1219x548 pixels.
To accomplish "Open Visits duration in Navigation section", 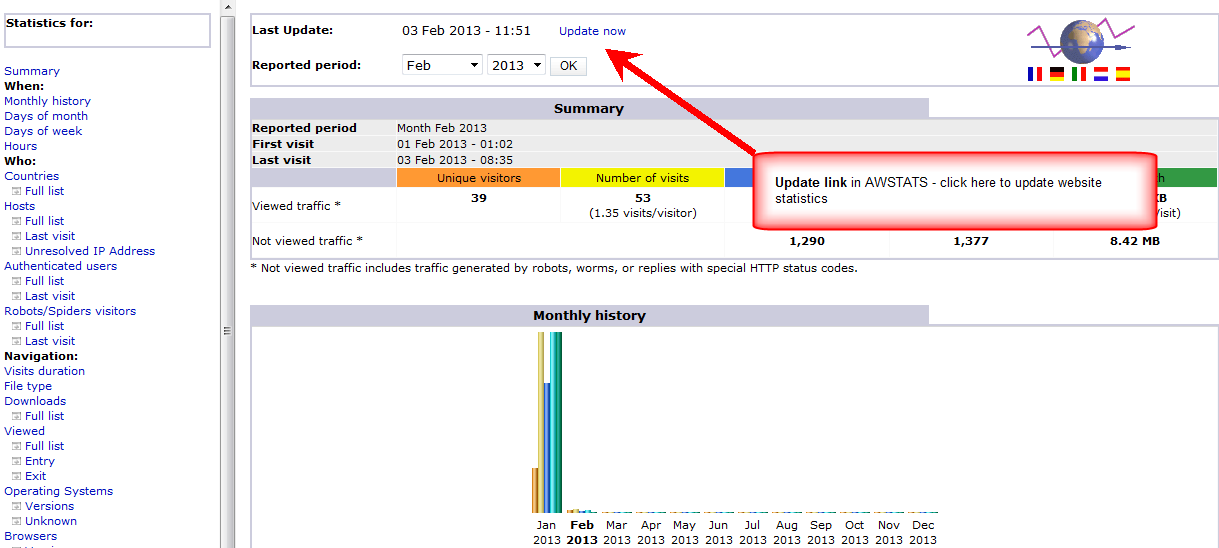I will 44,371.
